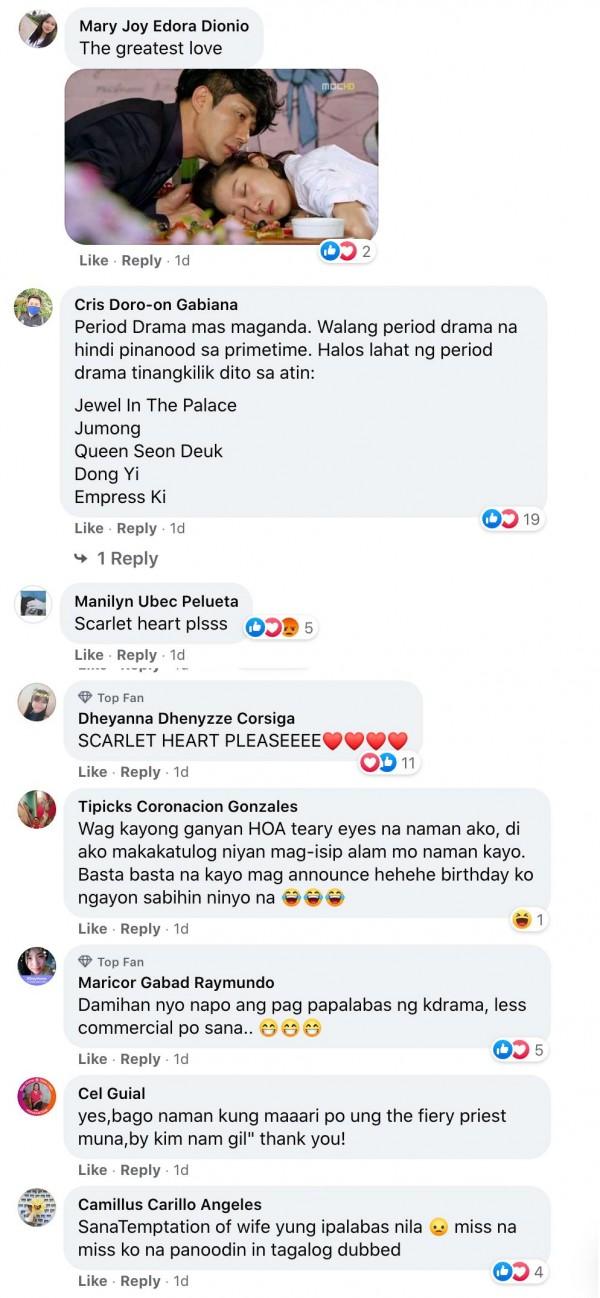This screenshot has height=1298, width=600.
Task: Reply to Maricor Gabad Raymundo's comment
Action: click(141, 1058)
